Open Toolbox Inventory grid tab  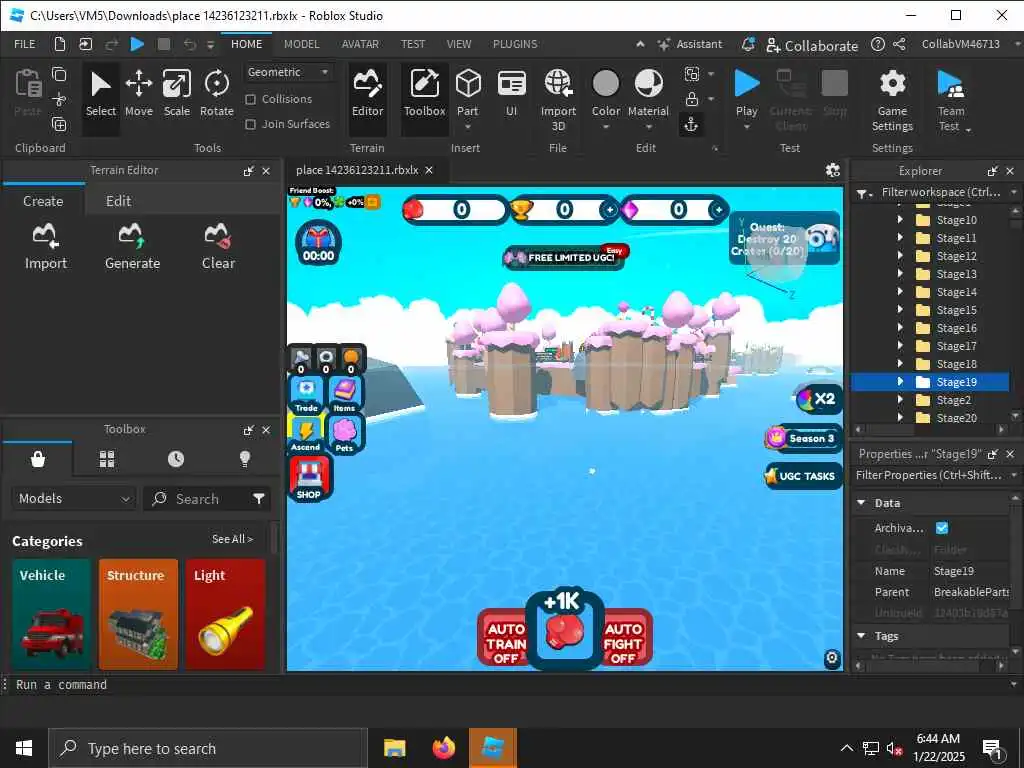(x=107, y=459)
